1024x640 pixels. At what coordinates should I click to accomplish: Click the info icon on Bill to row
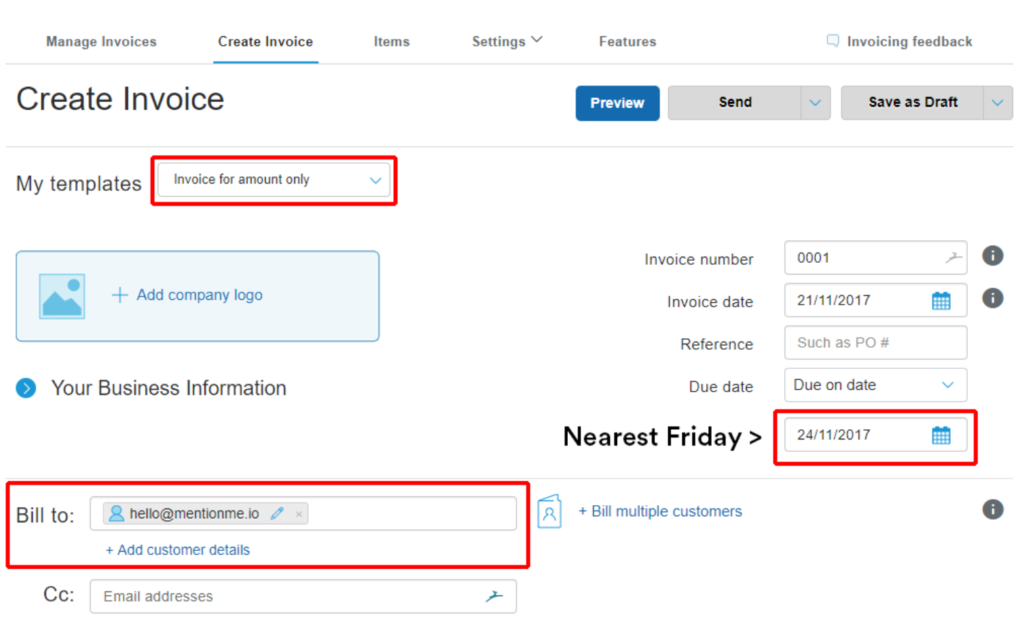(x=993, y=509)
